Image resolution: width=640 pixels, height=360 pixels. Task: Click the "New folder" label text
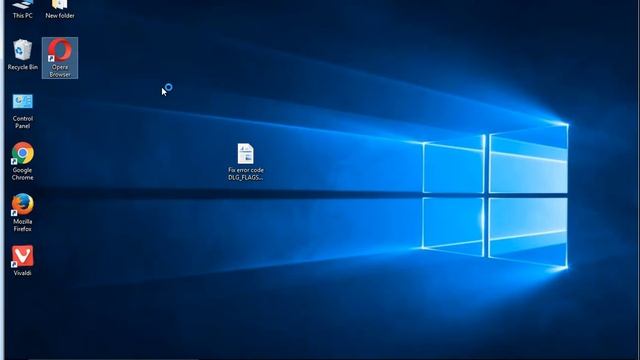tap(60, 16)
